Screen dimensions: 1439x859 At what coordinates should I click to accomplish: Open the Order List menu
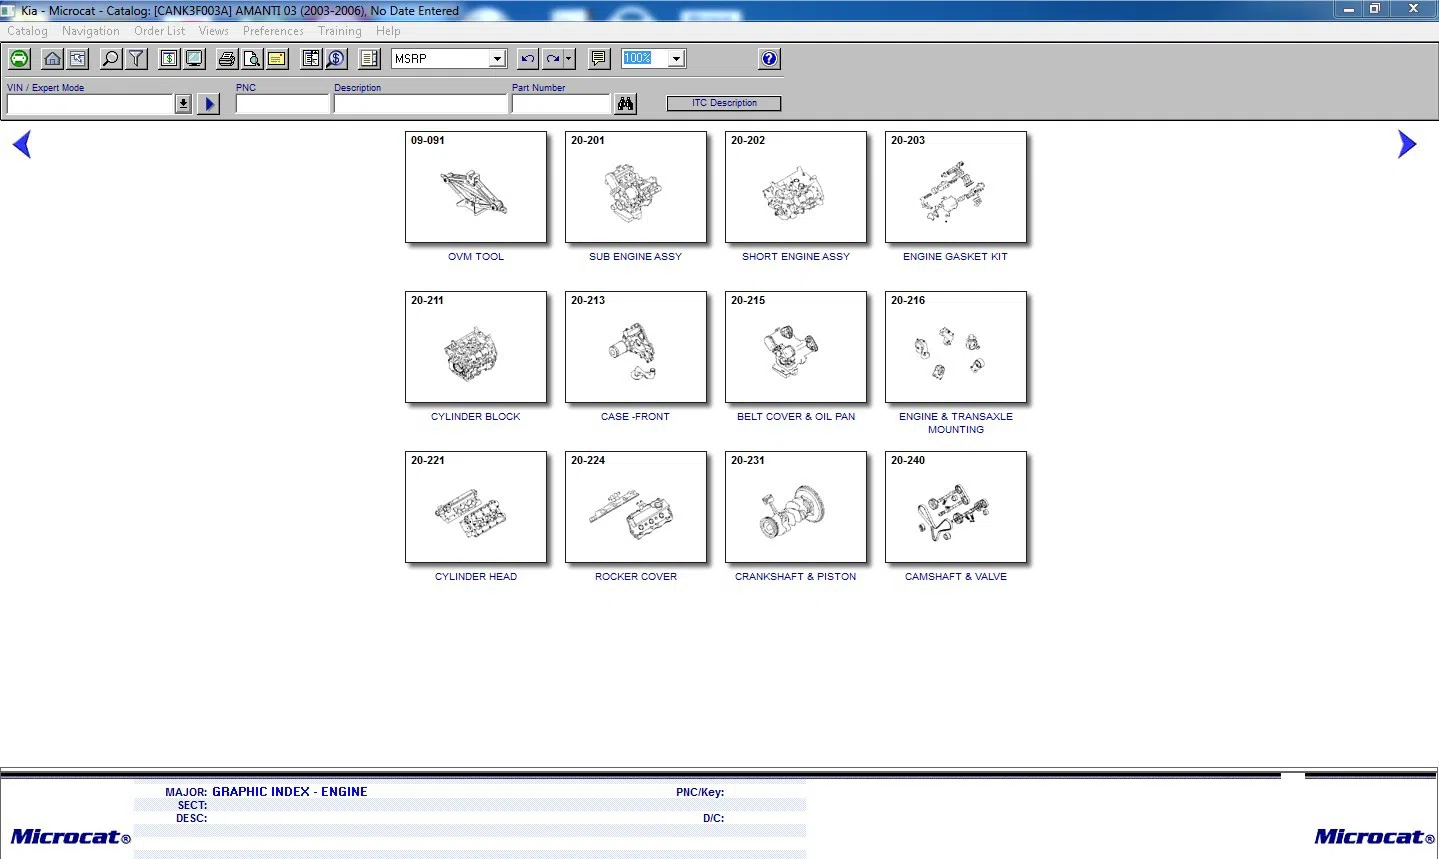coord(159,31)
